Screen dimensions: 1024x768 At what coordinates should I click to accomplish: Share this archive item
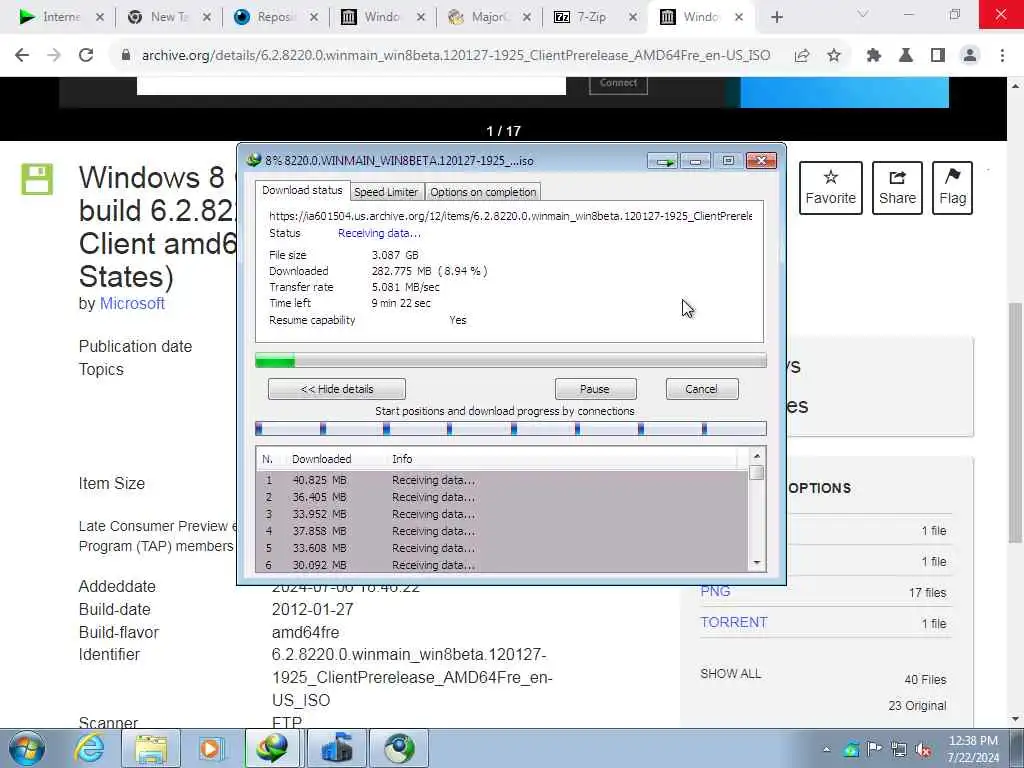[897, 188]
